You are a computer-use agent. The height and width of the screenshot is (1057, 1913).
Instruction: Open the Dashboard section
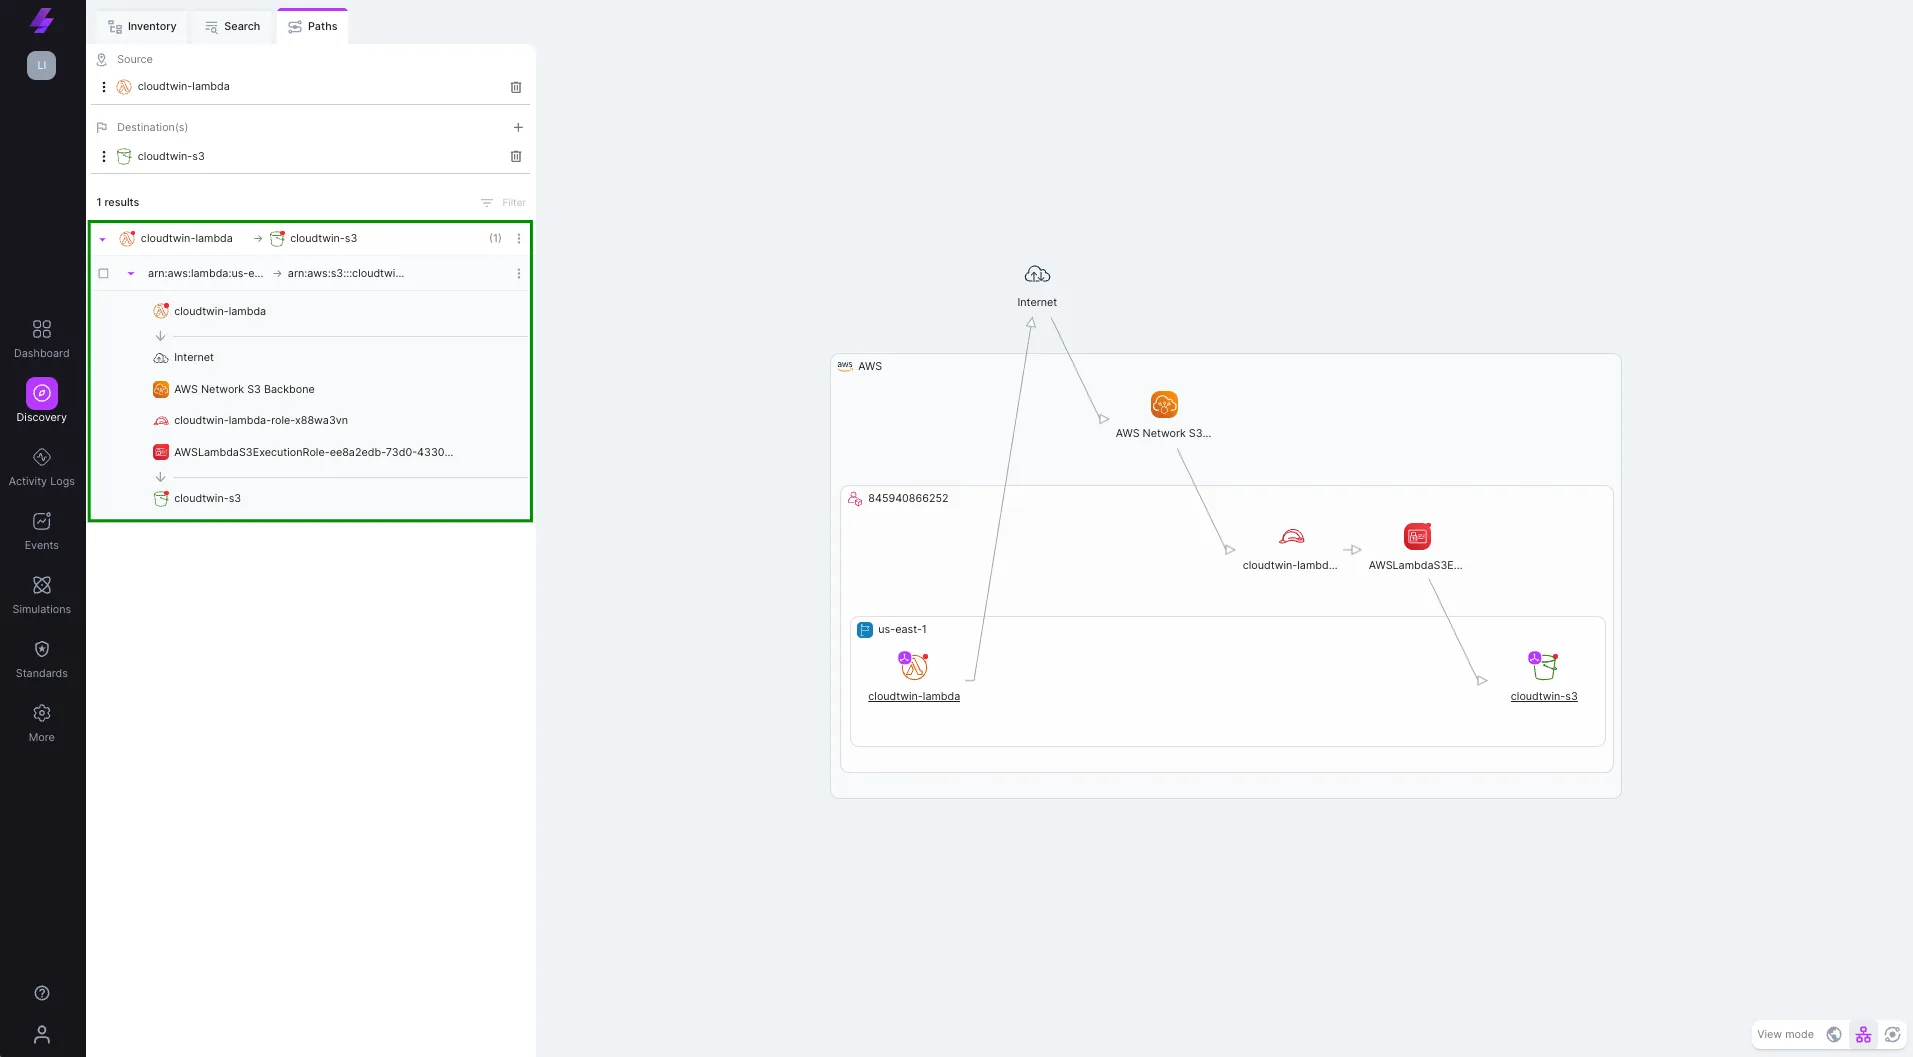[x=41, y=338]
